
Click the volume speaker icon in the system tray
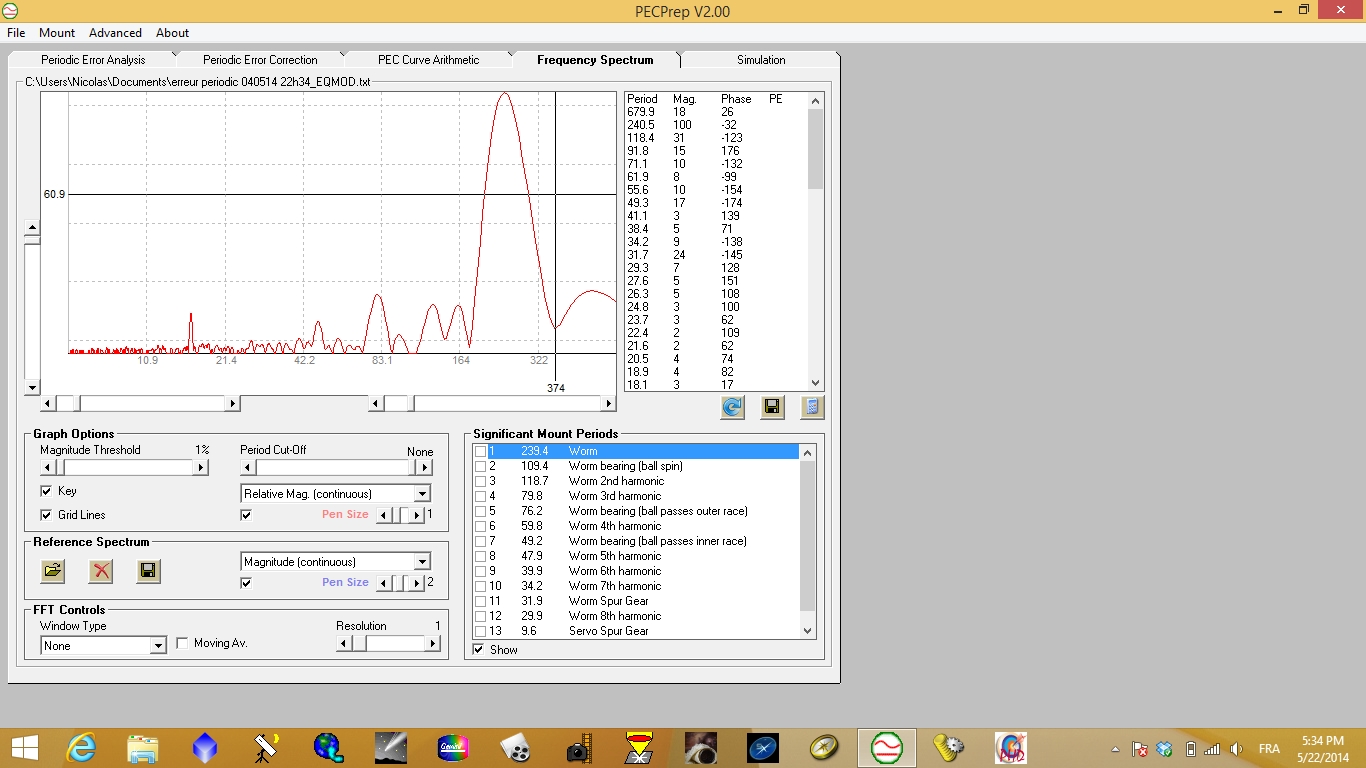point(1237,749)
